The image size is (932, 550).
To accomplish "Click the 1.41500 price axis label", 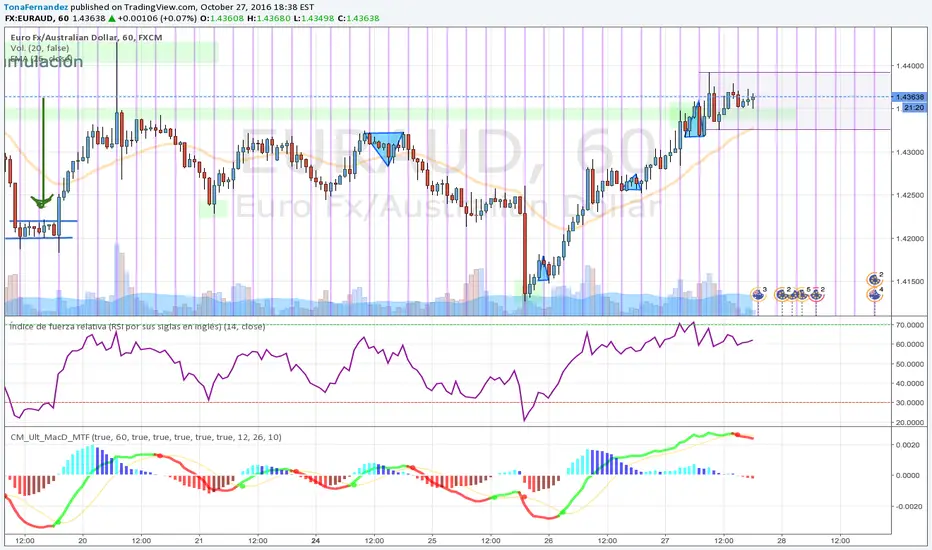I will click(x=909, y=281).
